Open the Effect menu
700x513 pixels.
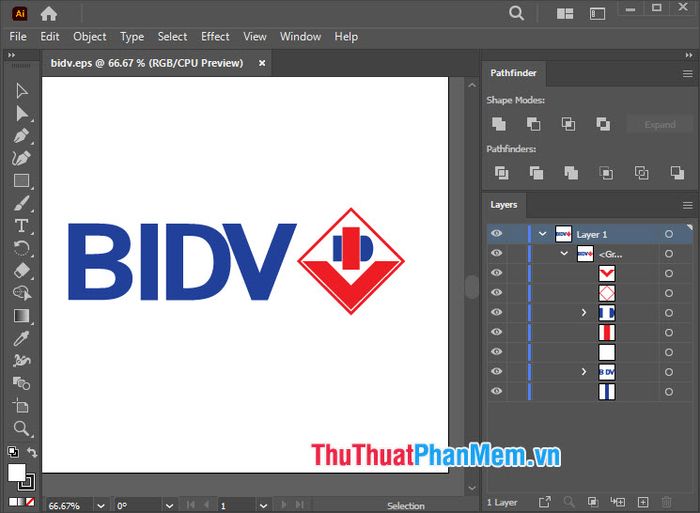215,37
